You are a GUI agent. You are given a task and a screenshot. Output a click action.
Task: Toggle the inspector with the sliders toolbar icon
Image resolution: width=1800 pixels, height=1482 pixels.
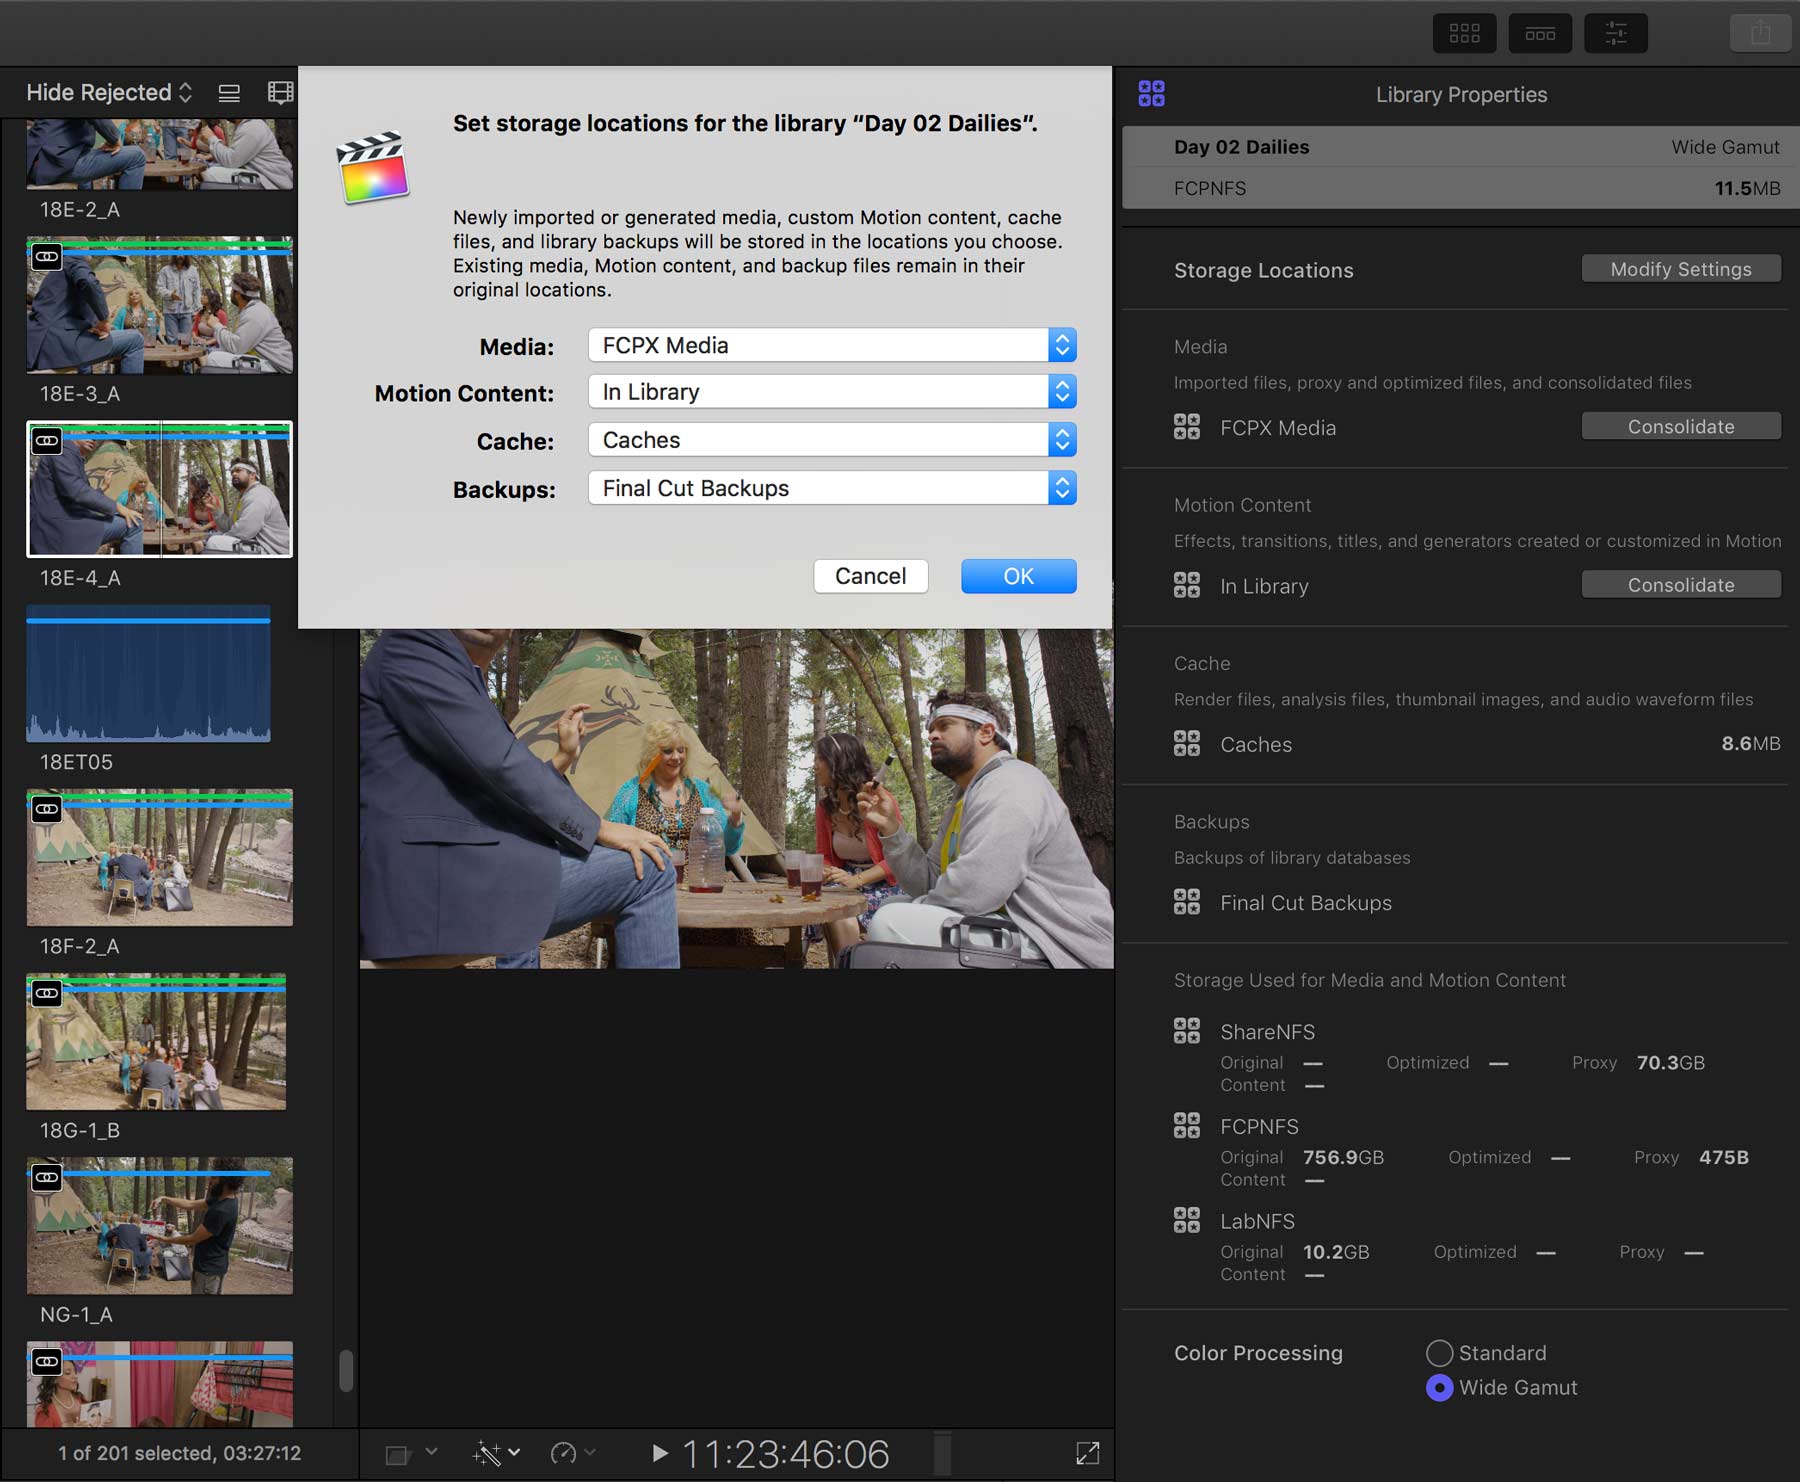1616,33
